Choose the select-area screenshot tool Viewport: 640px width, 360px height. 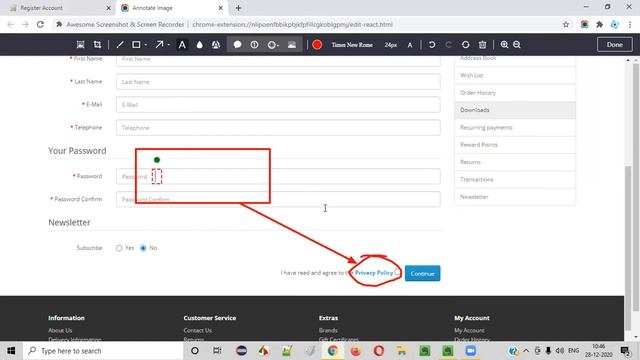pos(80,44)
